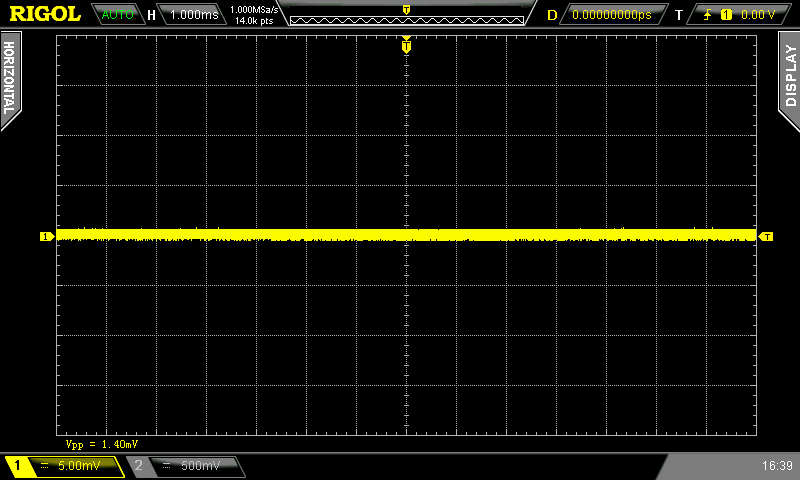The height and width of the screenshot is (480, 800).
Task: Click the channel 1 DC coupling icon
Action: coord(44,466)
